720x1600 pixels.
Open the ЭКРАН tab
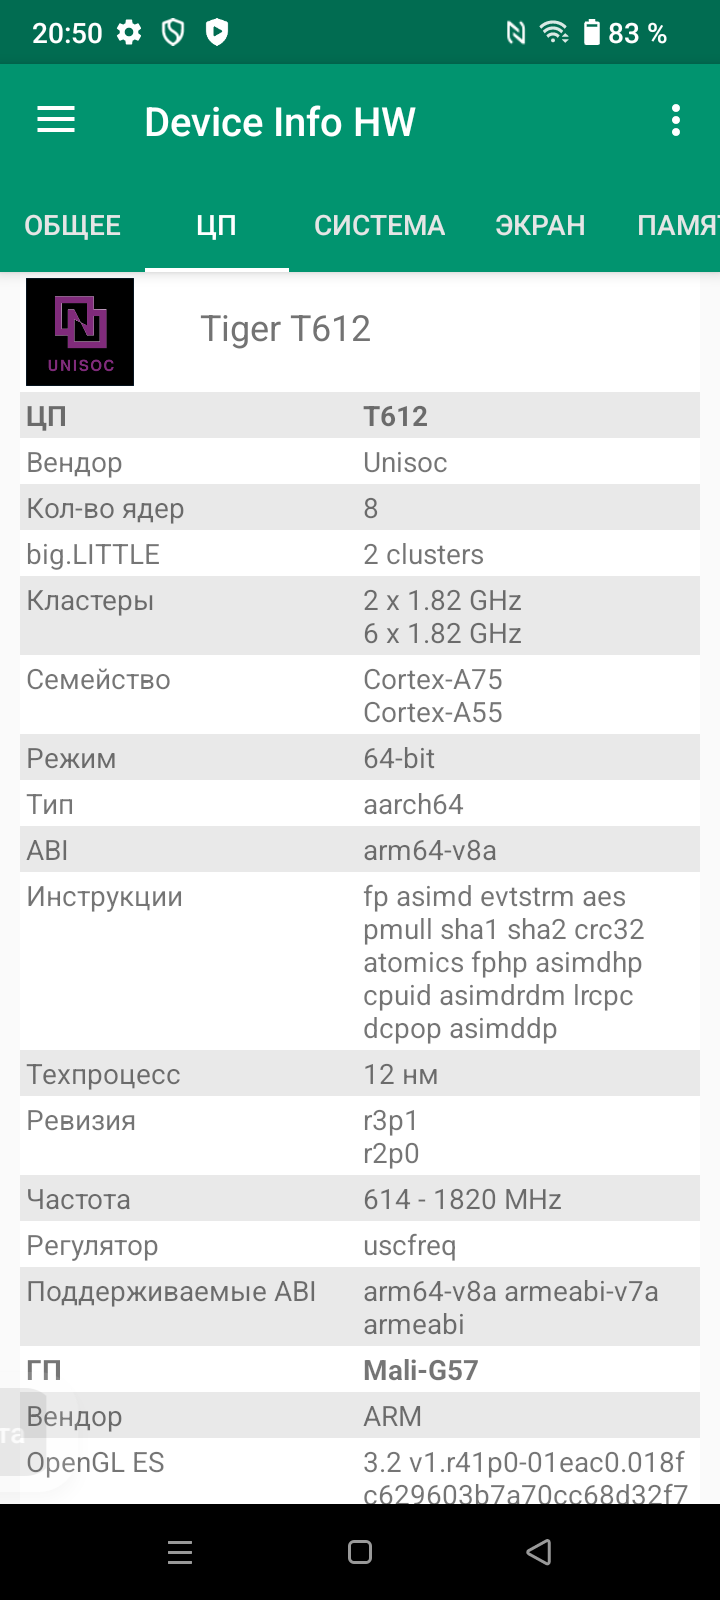pos(540,225)
